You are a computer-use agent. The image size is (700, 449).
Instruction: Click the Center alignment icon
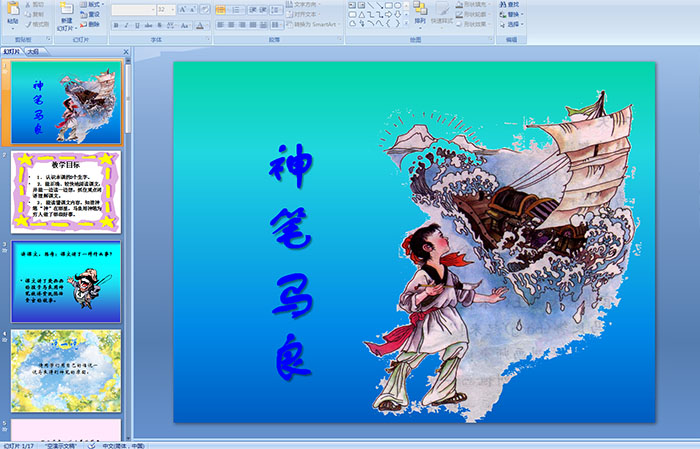231,25
